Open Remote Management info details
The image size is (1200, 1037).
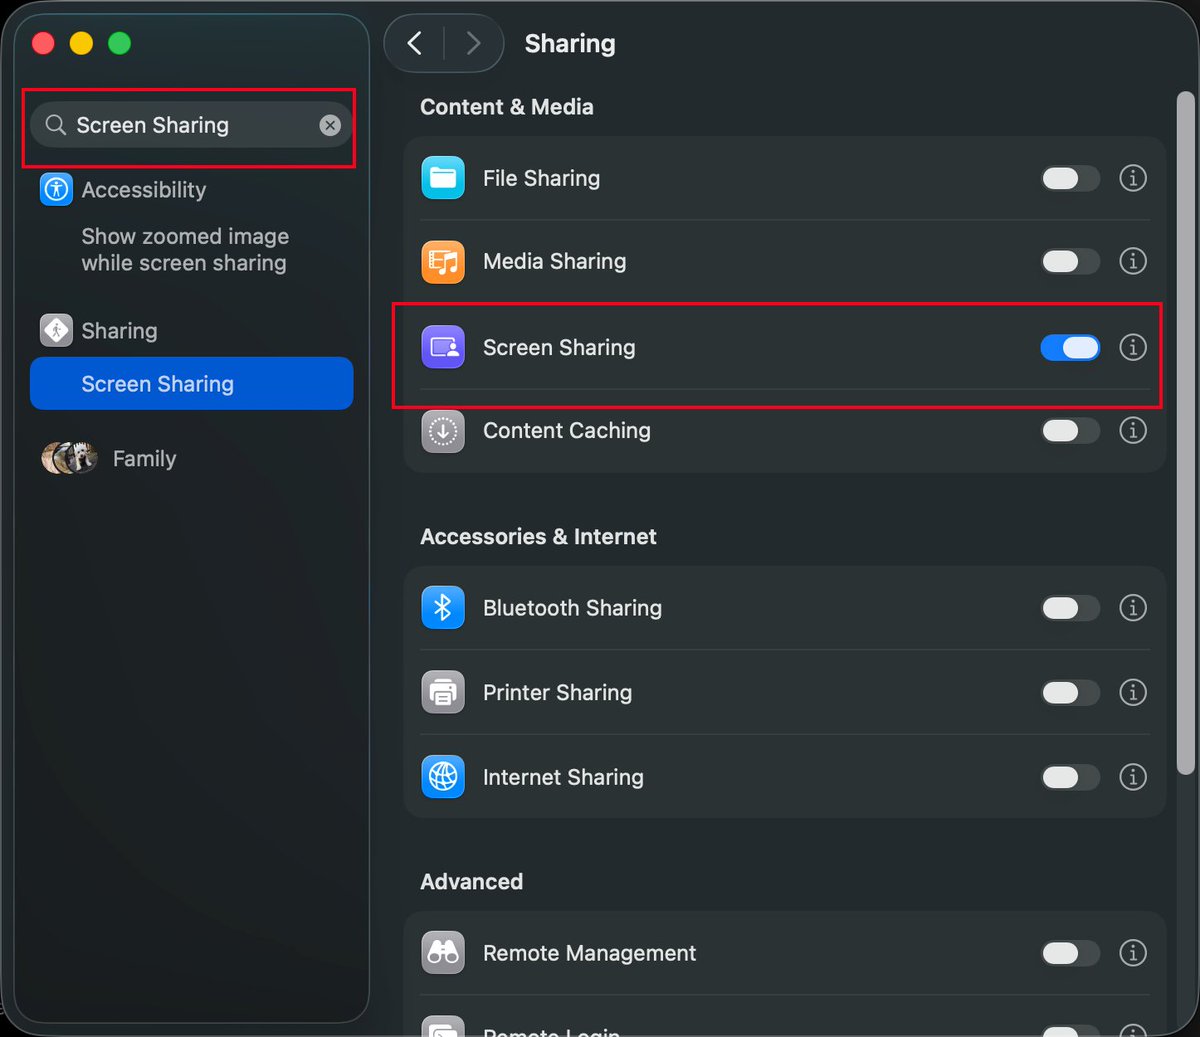click(x=1133, y=953)
